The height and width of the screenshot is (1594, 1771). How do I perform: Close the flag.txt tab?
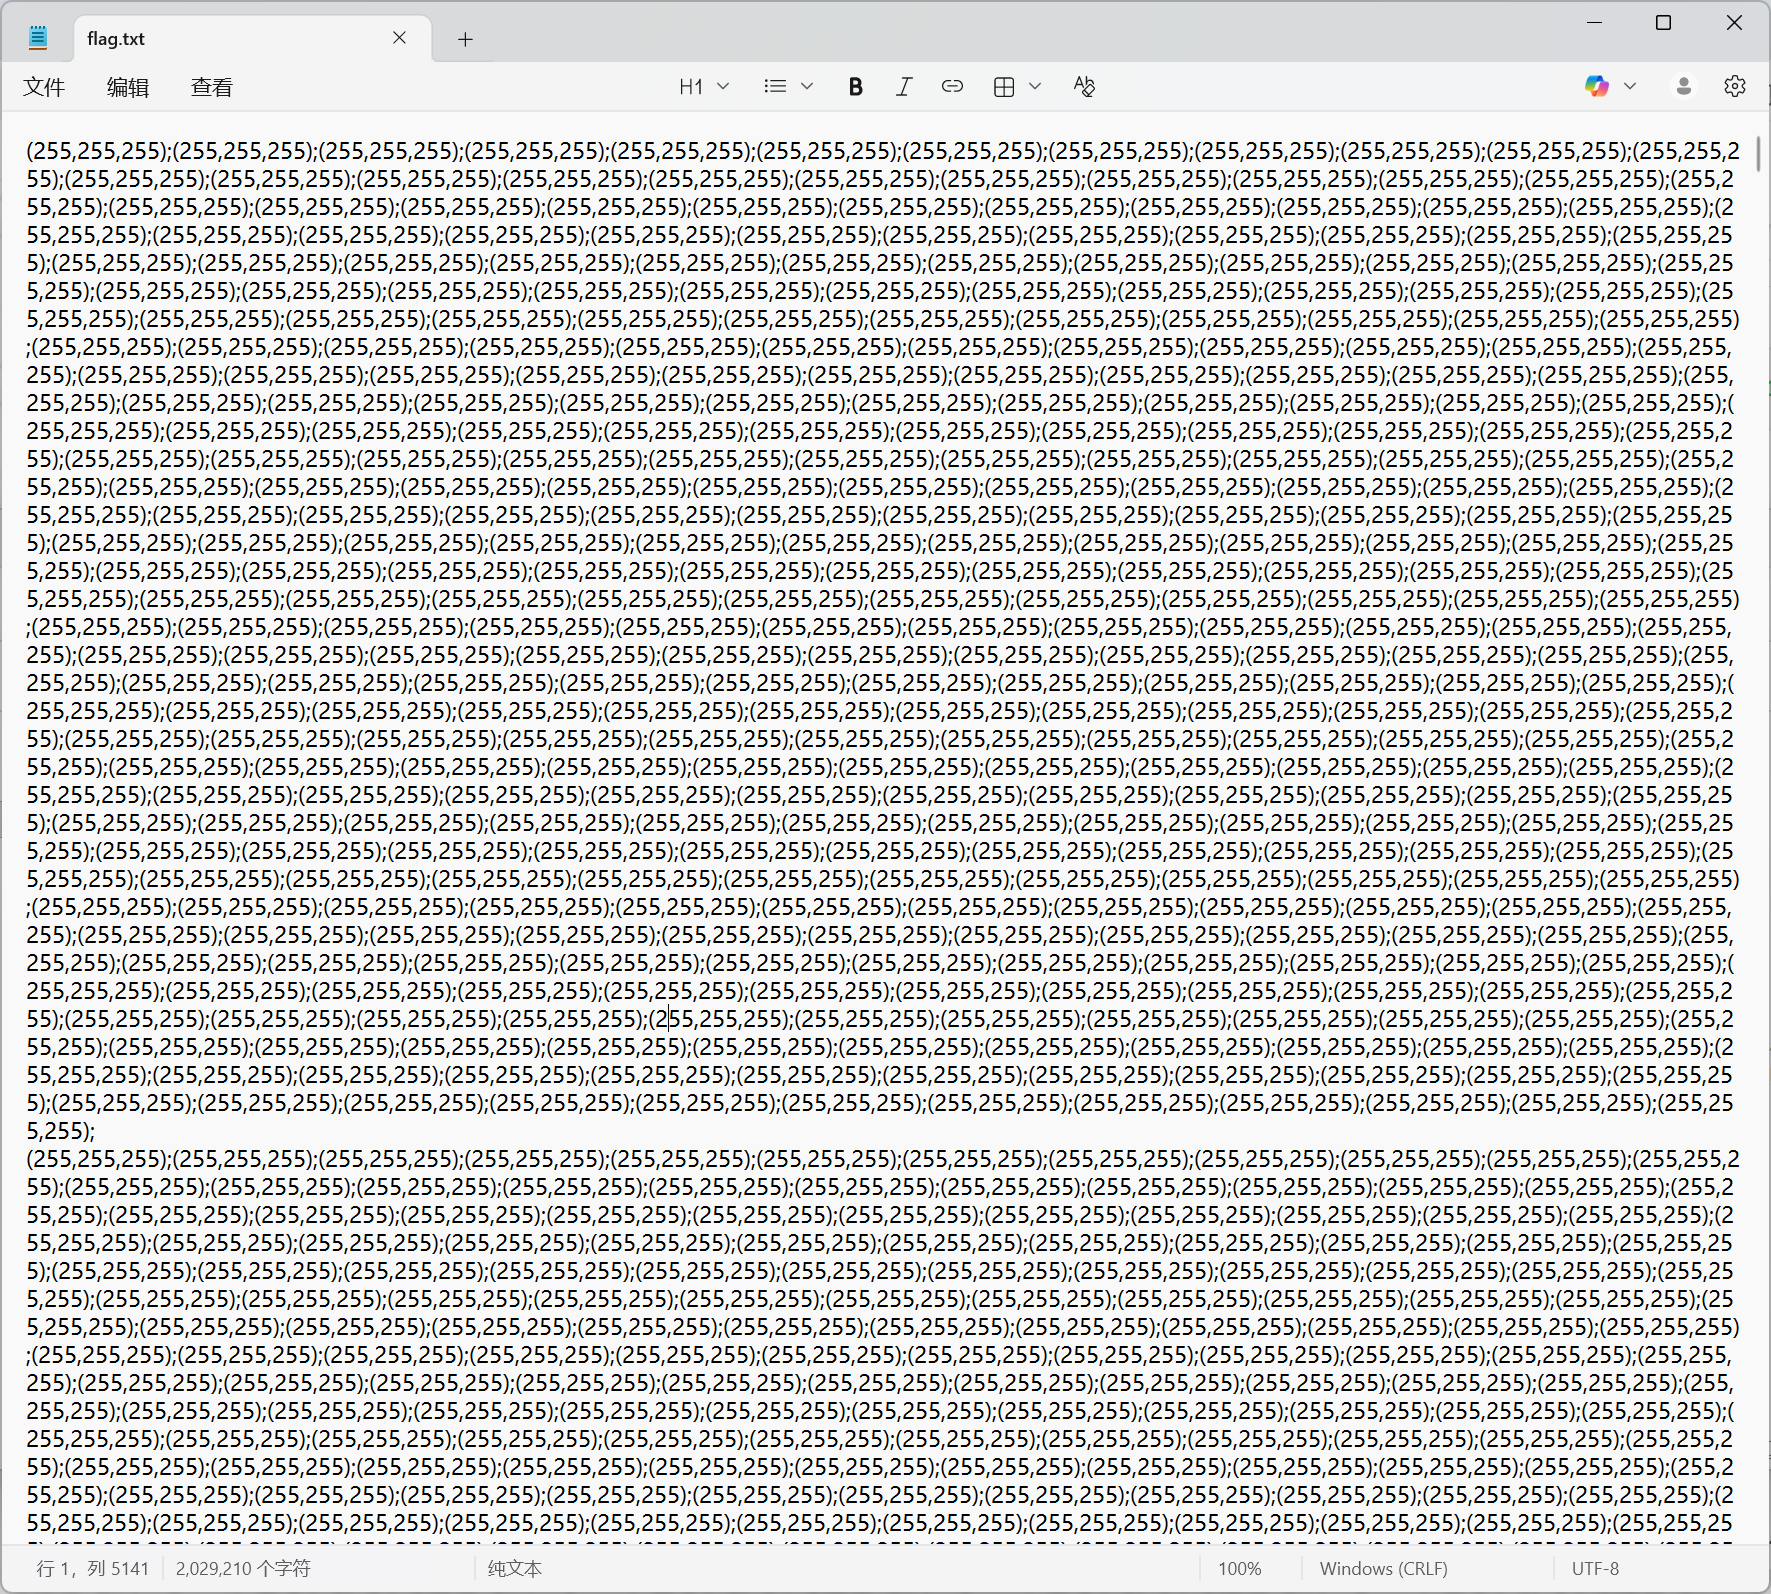click(399, 38)
